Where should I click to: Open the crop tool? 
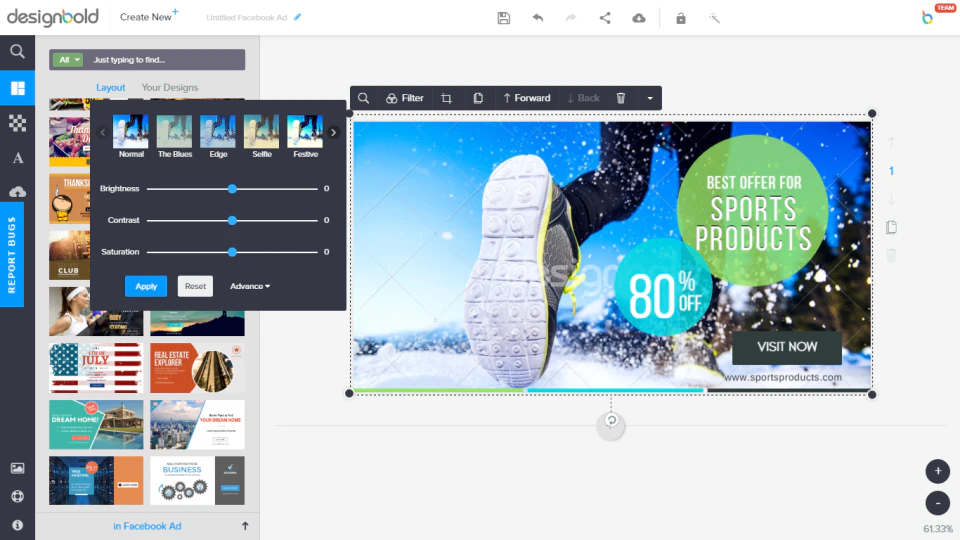[x=446, y=98]
